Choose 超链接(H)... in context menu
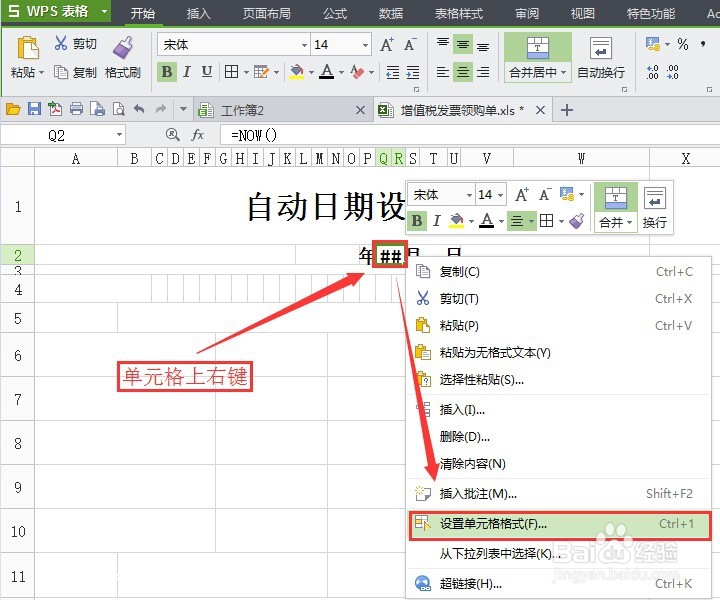 click(558, 583)
